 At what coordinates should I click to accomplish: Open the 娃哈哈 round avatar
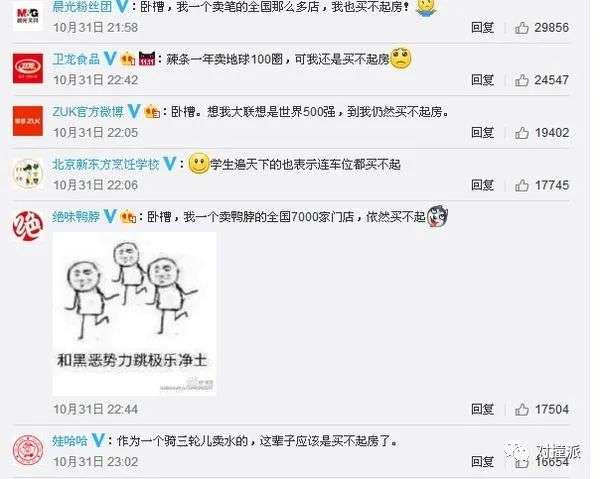coord(28,450)
